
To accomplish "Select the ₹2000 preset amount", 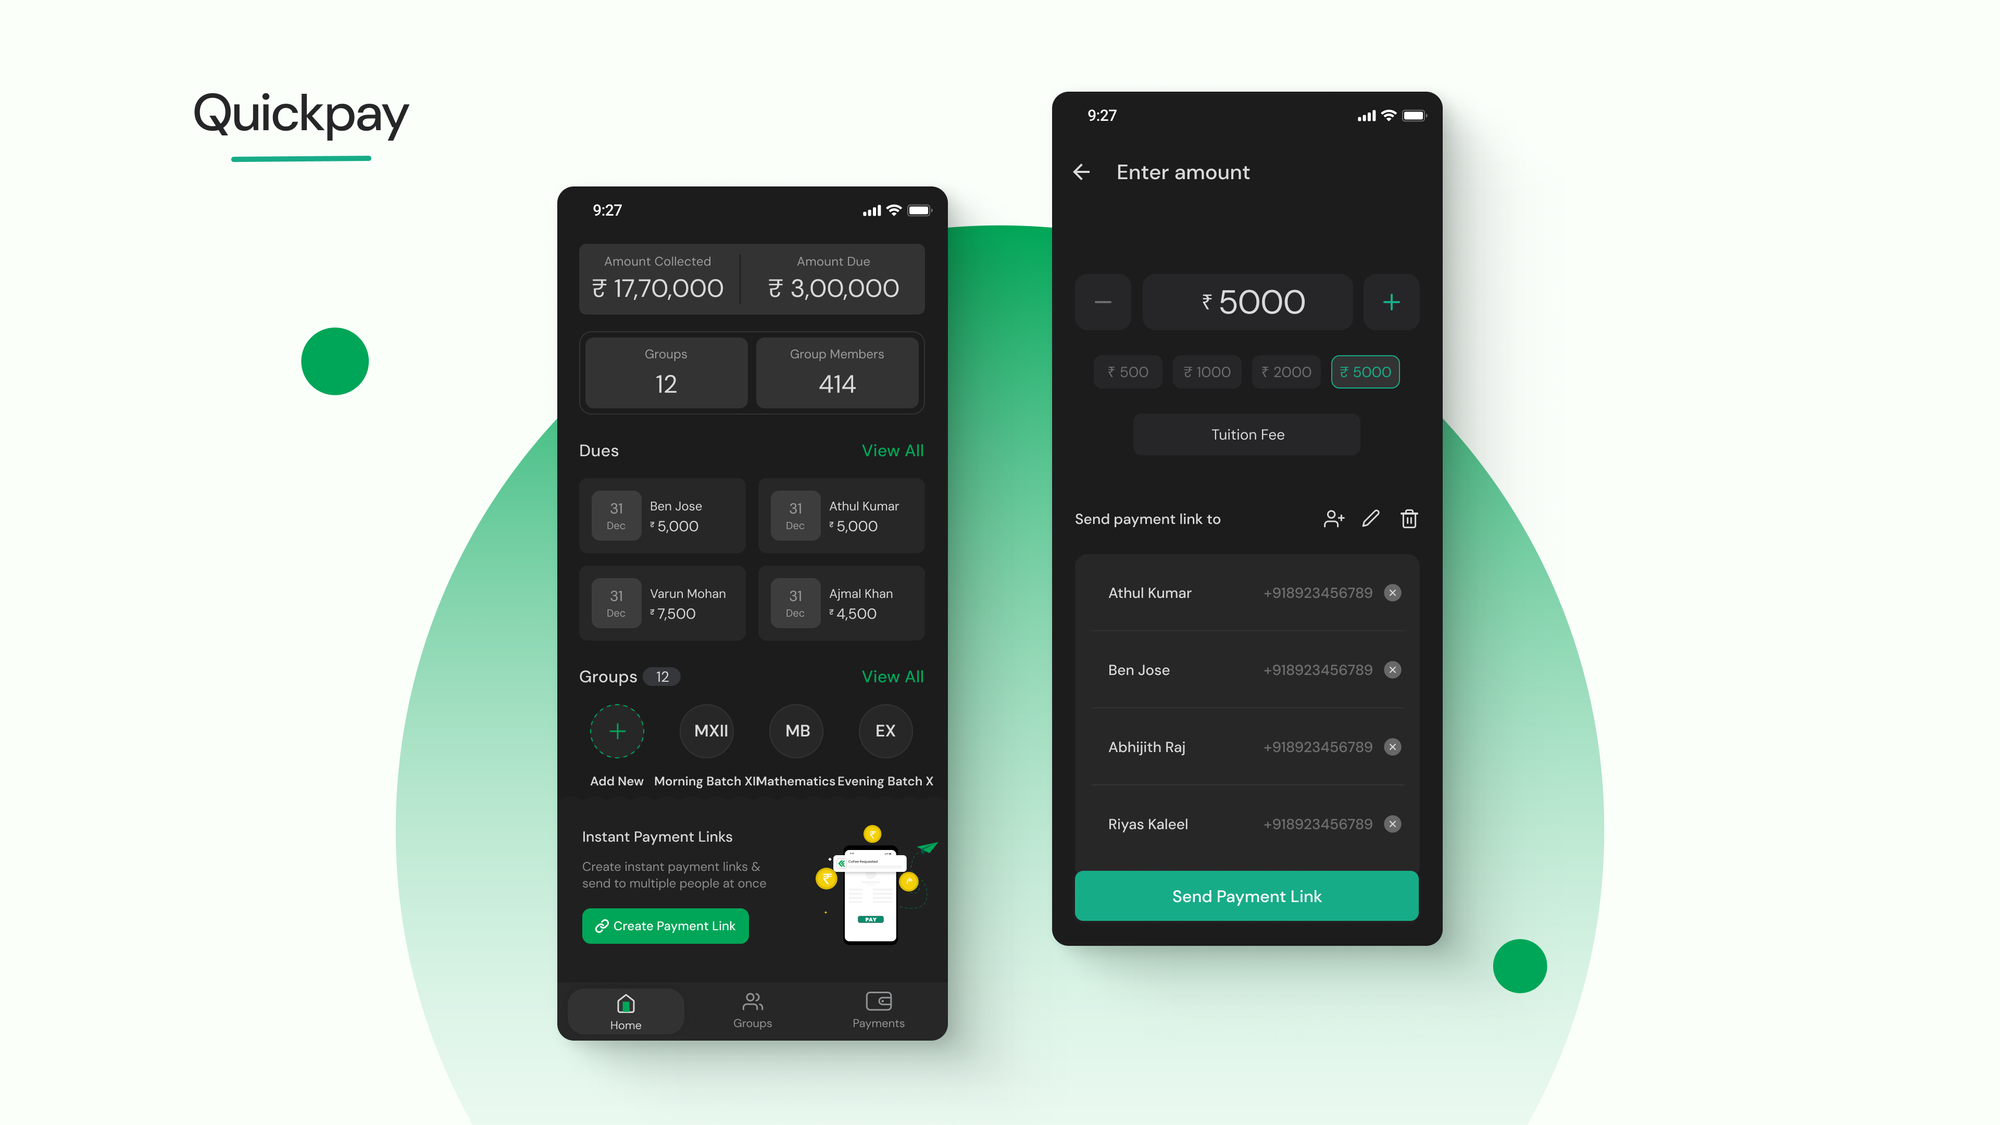I will pos(1286,371).
